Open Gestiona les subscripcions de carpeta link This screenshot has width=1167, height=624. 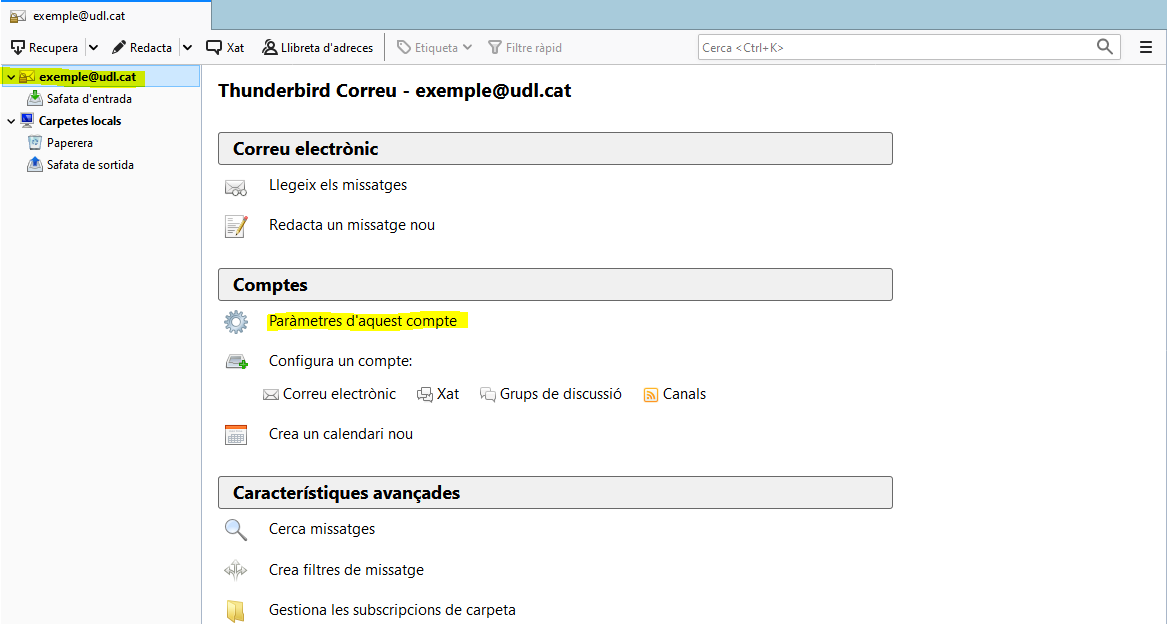coord(392,610)
